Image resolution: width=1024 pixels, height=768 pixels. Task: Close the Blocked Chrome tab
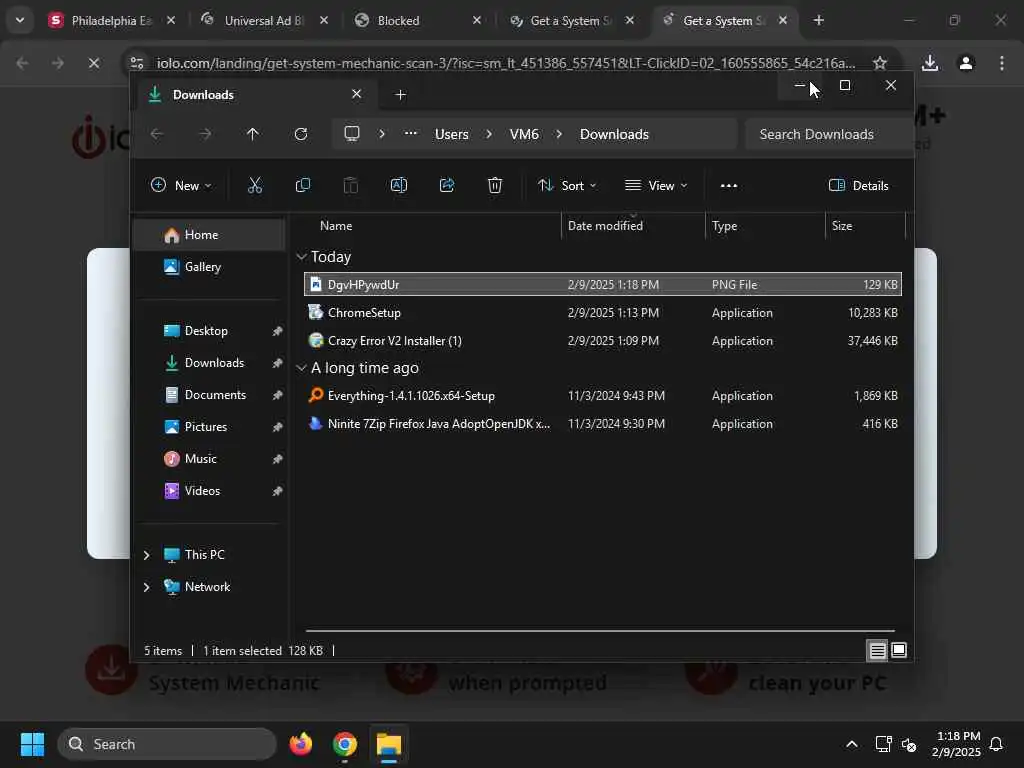pyautogui.click(x=477, y=20)
